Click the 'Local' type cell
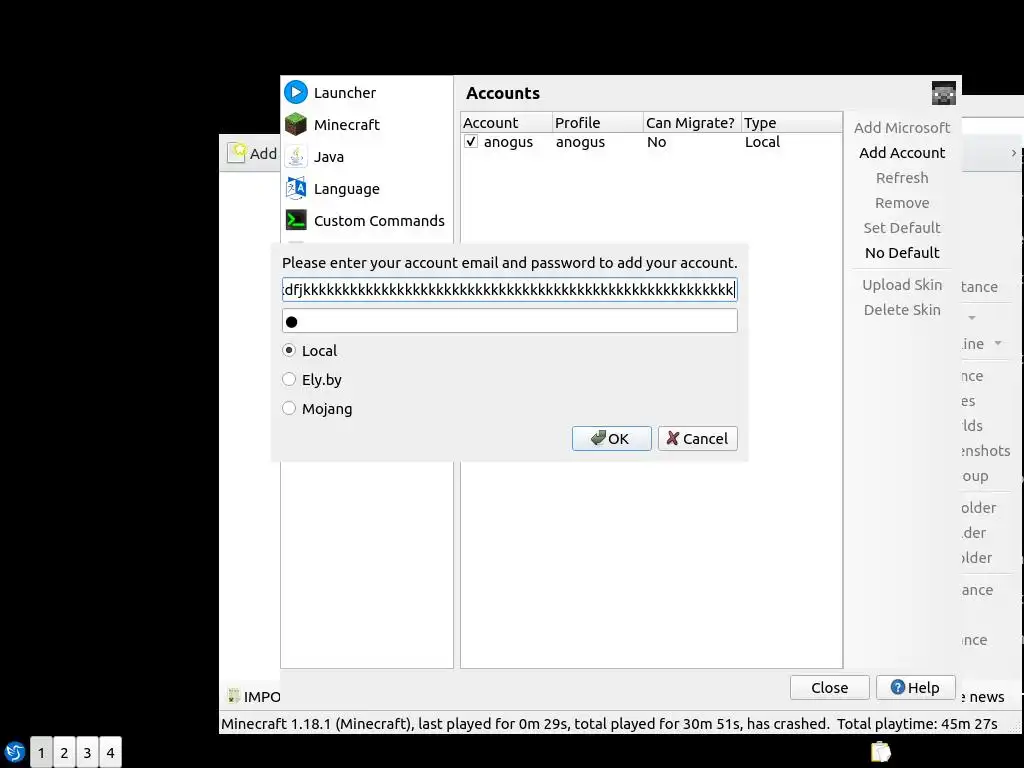The width and height of the screenshot is (1024, 768). (762, 142)
